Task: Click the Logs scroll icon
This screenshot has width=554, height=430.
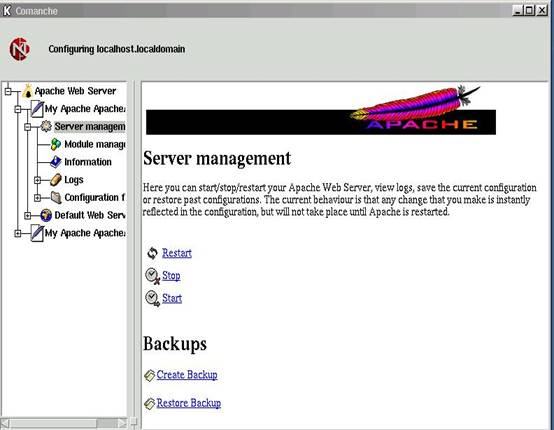Action: [55, 179]
